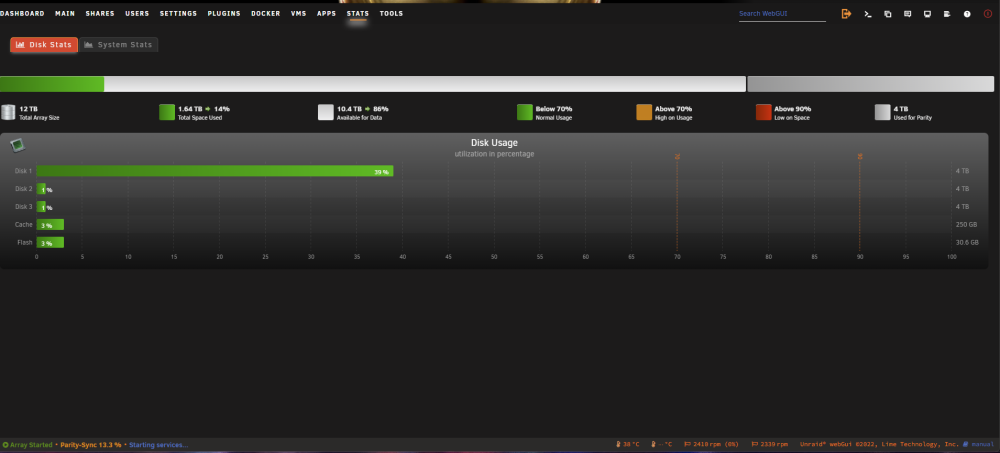Click the 10.4 TB 86% value
This screenshot has width=1000, height=453.
[x=363, y=109]
